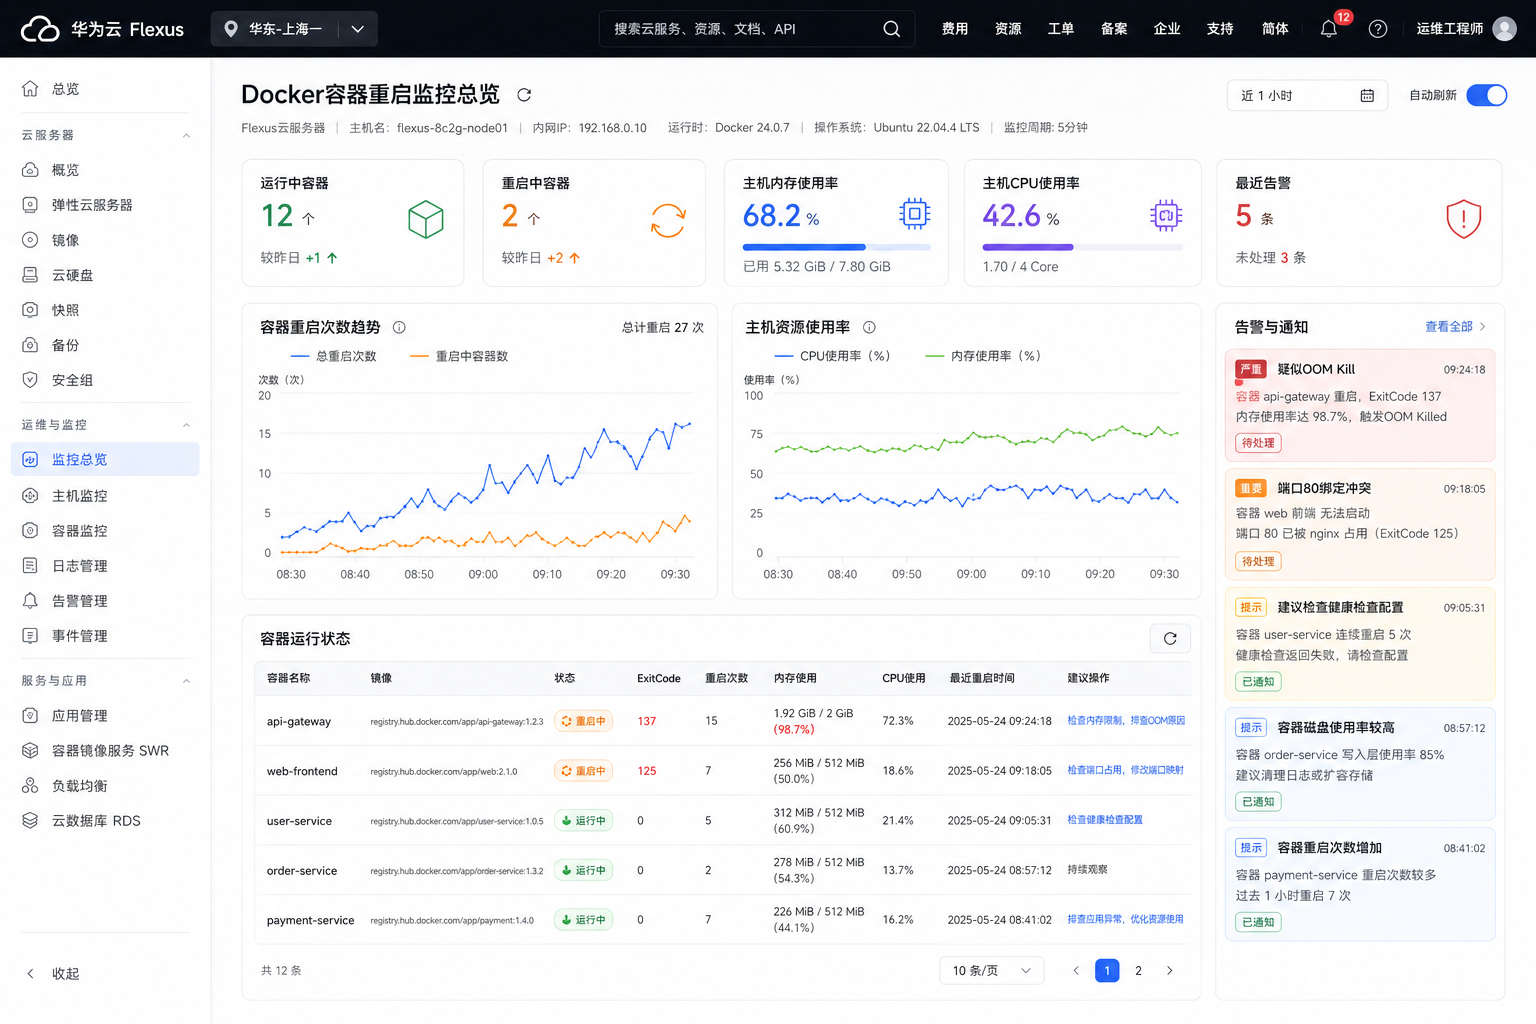
Task: Click the search magnifier icon
Action: tap(891, 29)
